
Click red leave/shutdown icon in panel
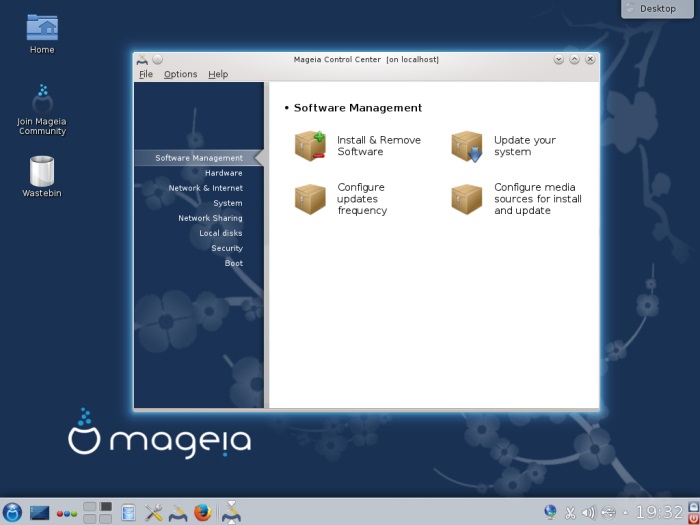tap(694, 519)
